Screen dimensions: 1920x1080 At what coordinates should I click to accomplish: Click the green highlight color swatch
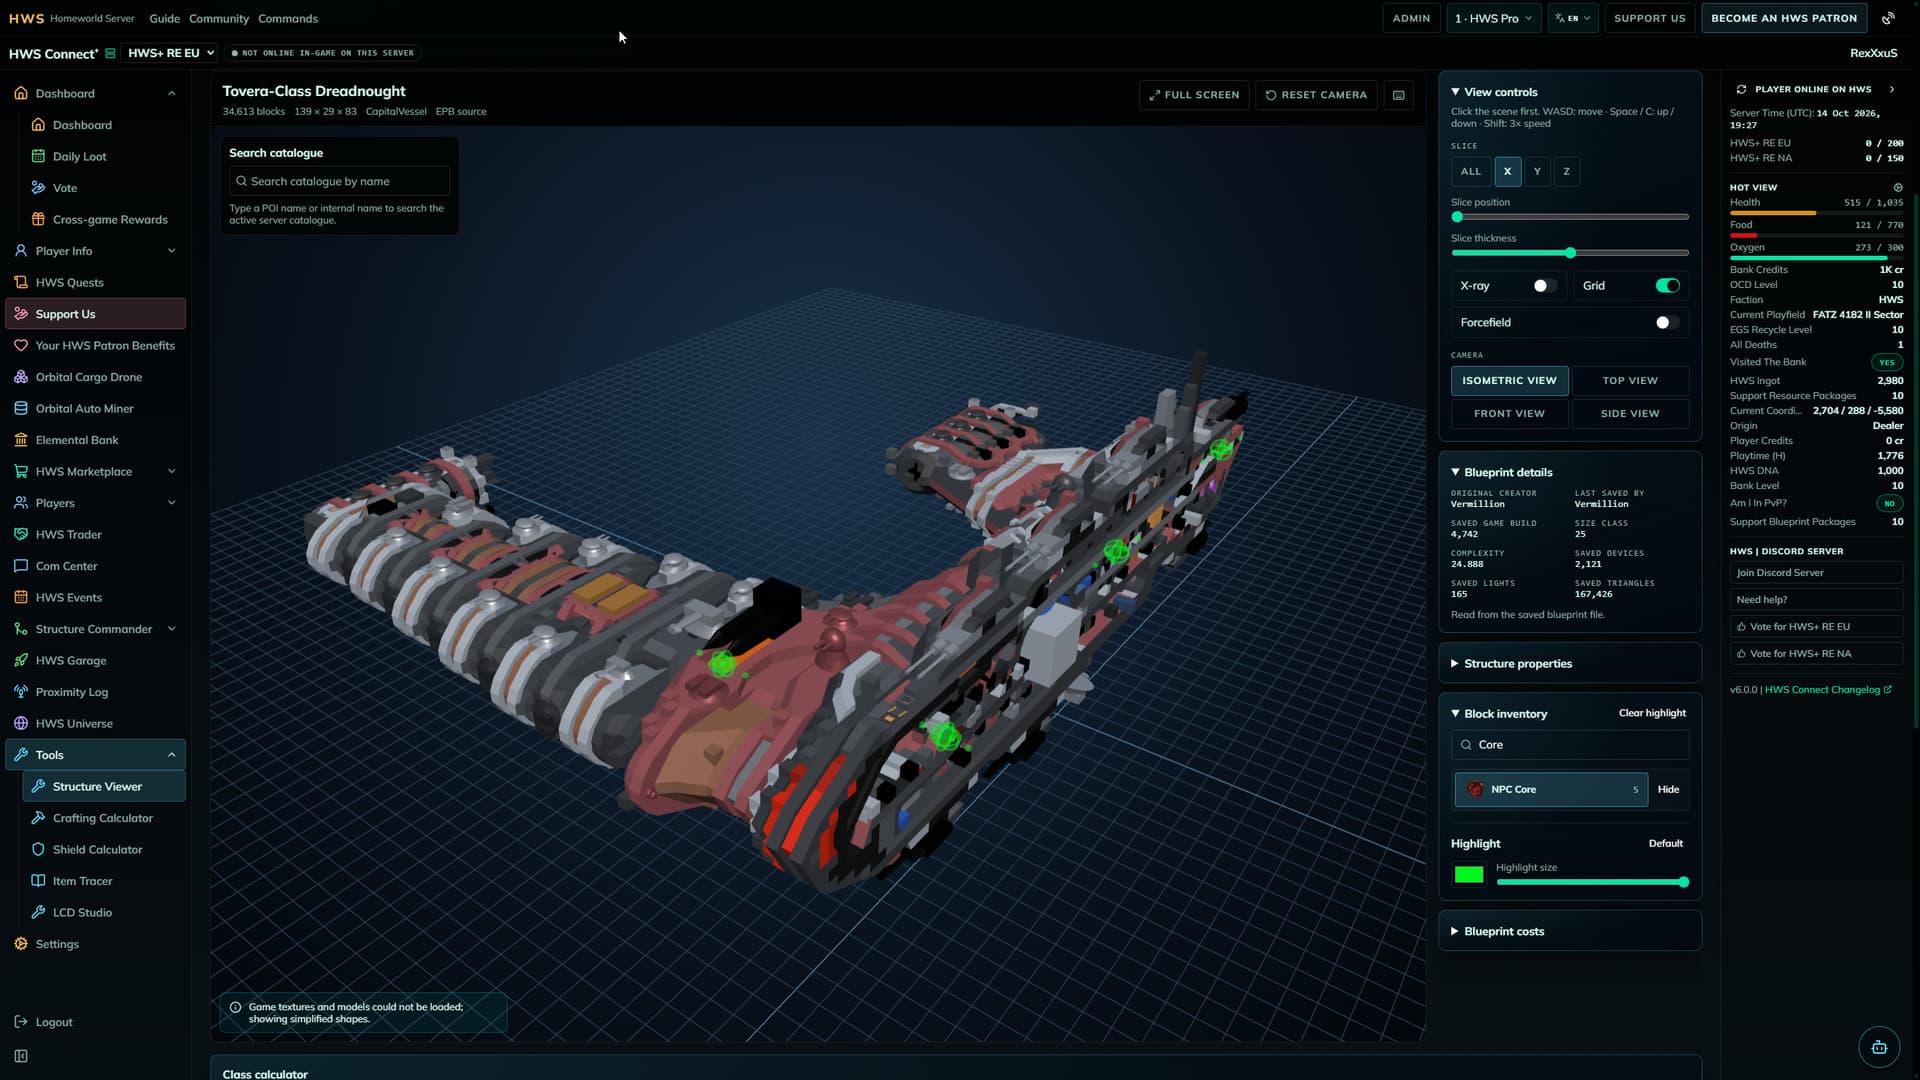tap(1469, 875)
